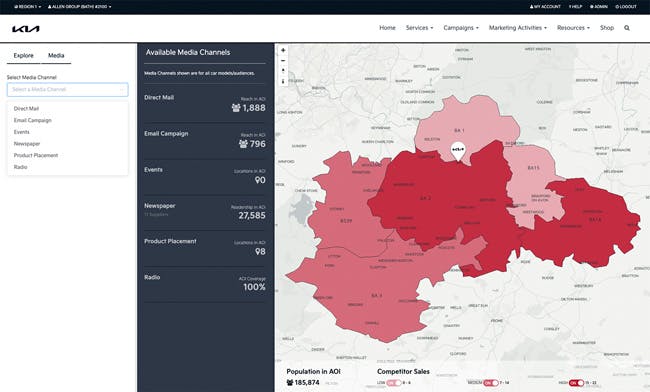
Task: Open the search magnifier icon
Action: pos(627,28)
